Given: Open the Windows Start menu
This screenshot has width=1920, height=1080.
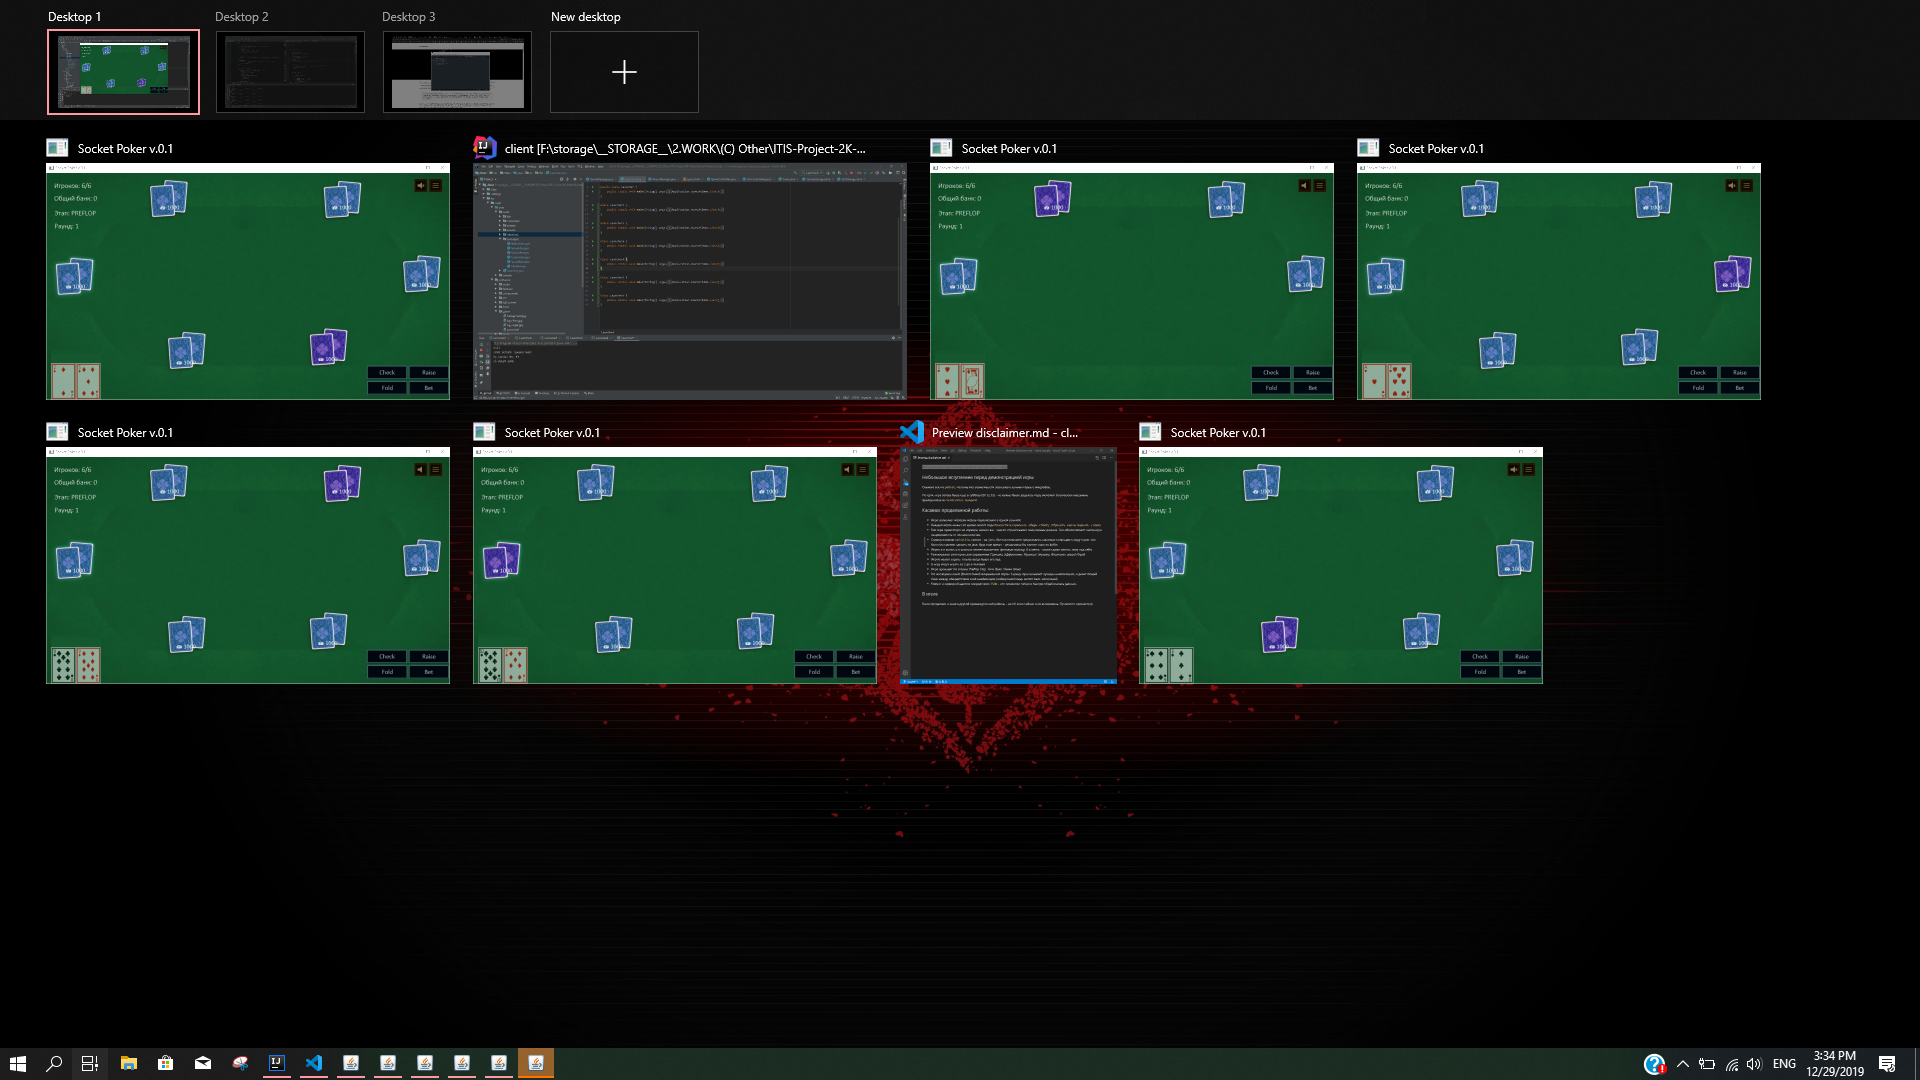Looking at the screenshot, I should (x=18, y=1063).
